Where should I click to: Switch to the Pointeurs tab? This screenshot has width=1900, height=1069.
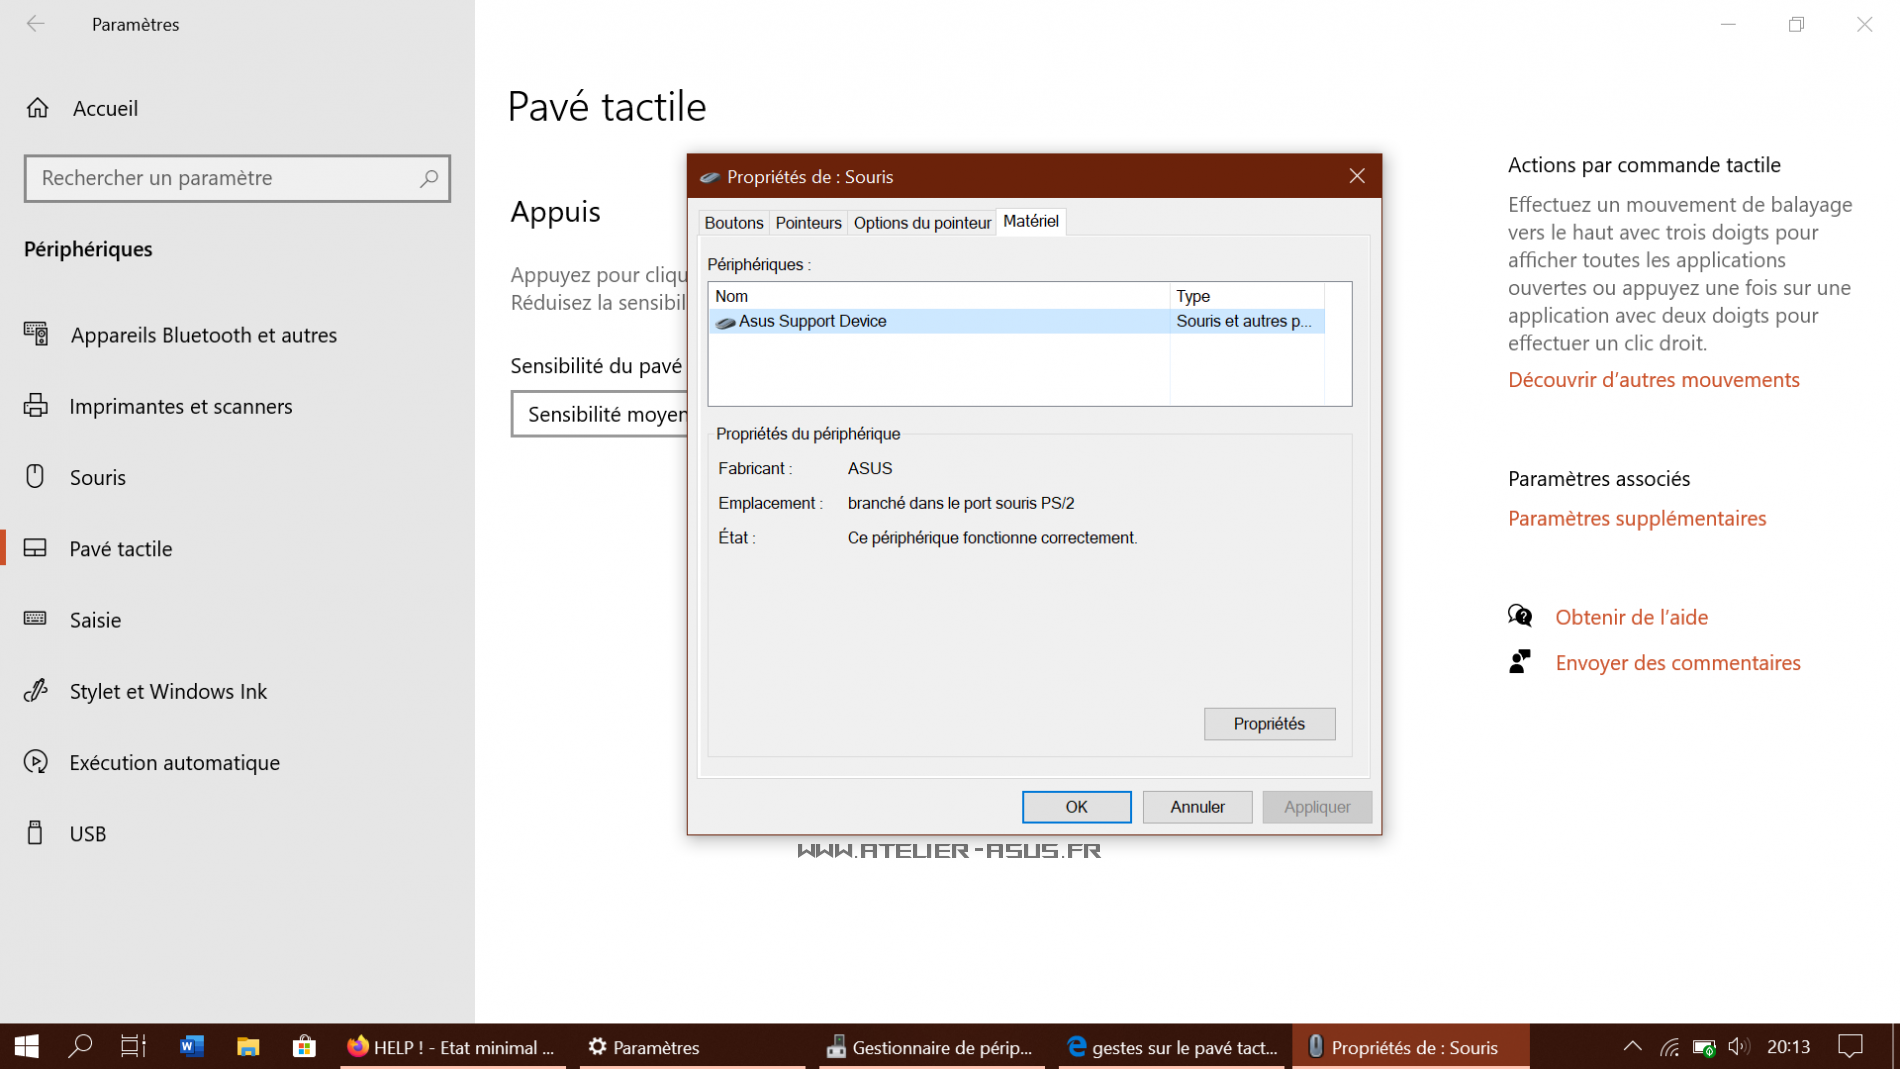tap(808, 222)
